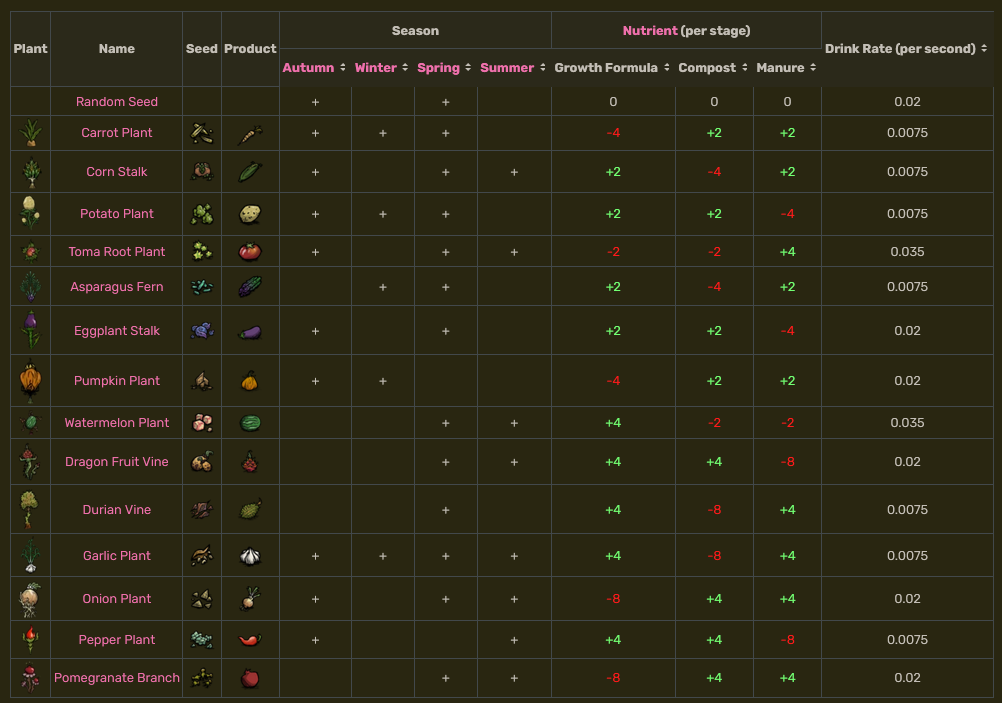Screen dimensions: 1002x703
Task: Click the Corn Stalk plant icon
Action: tap(30, 172)
